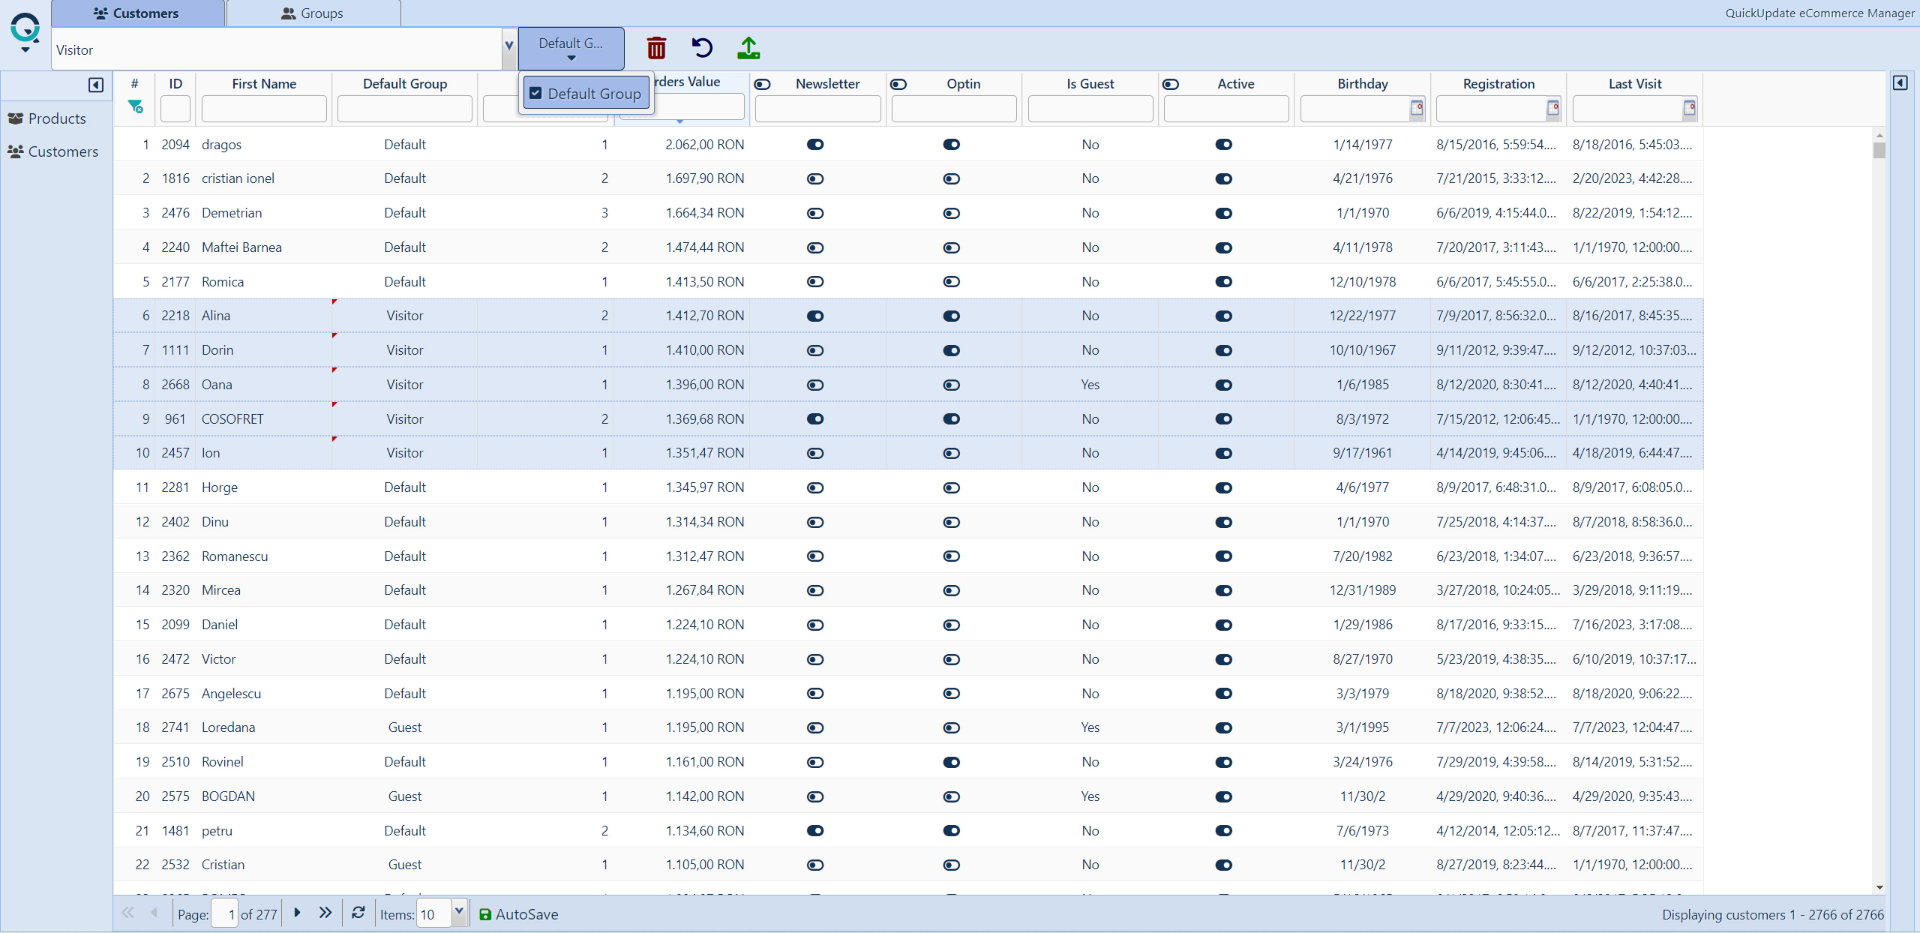Click the undo/revert arrow icon

tap(702, 48)
